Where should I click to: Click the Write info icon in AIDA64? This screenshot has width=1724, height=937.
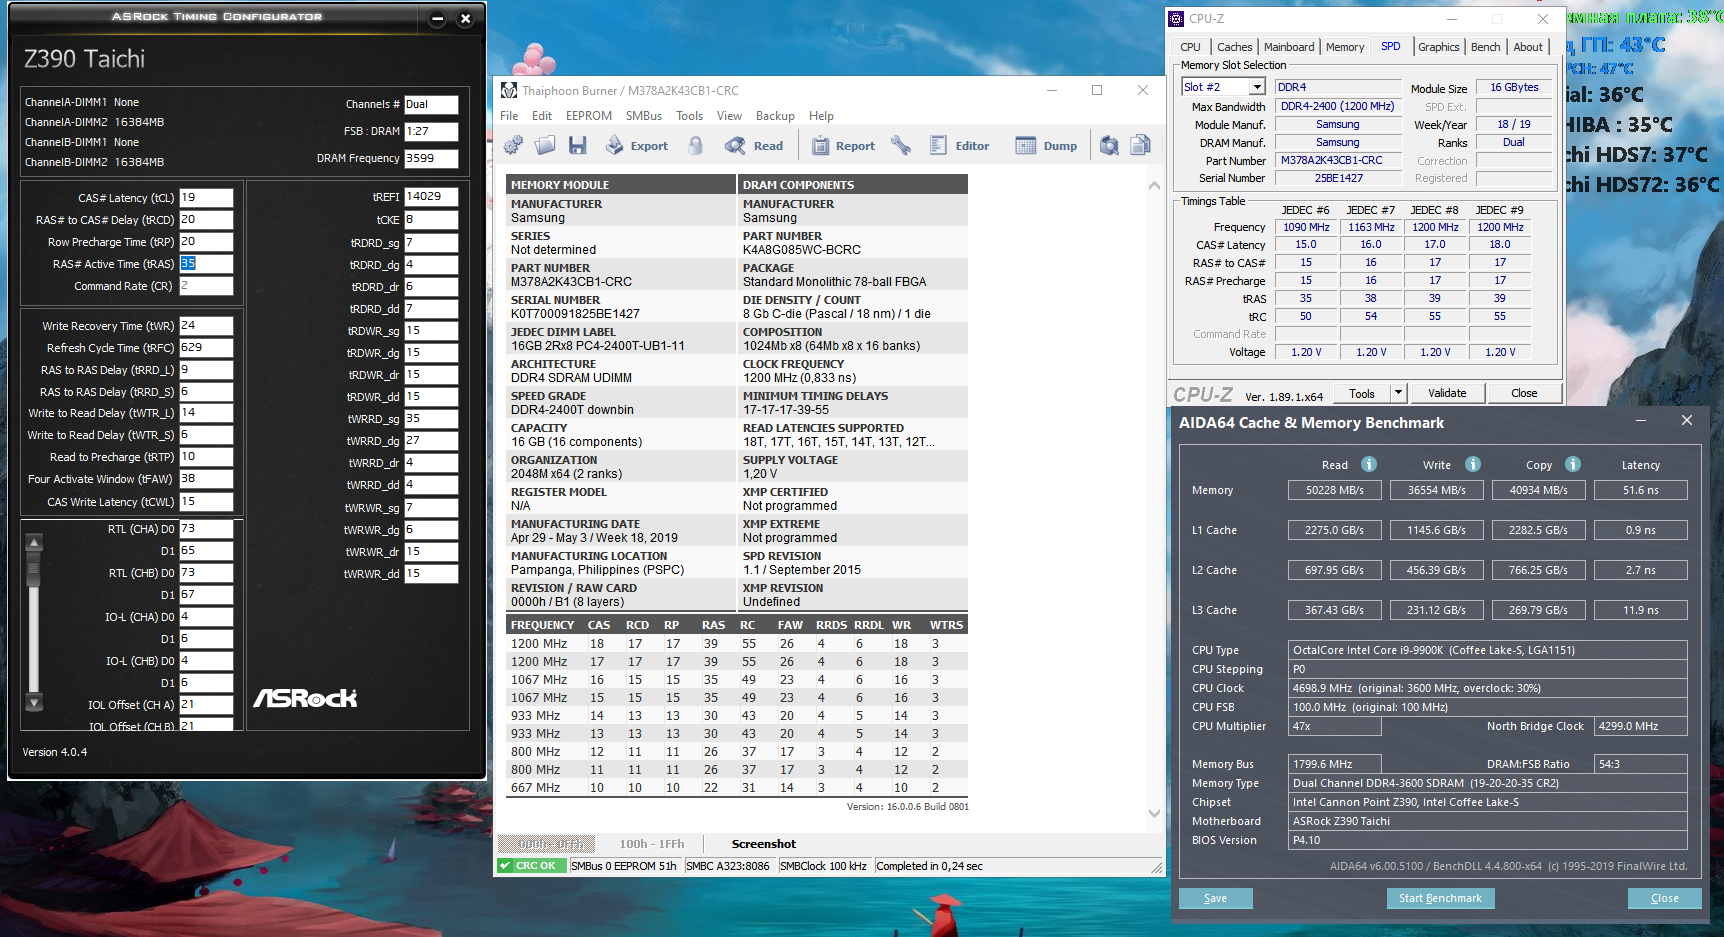[x=1472, y=464]
